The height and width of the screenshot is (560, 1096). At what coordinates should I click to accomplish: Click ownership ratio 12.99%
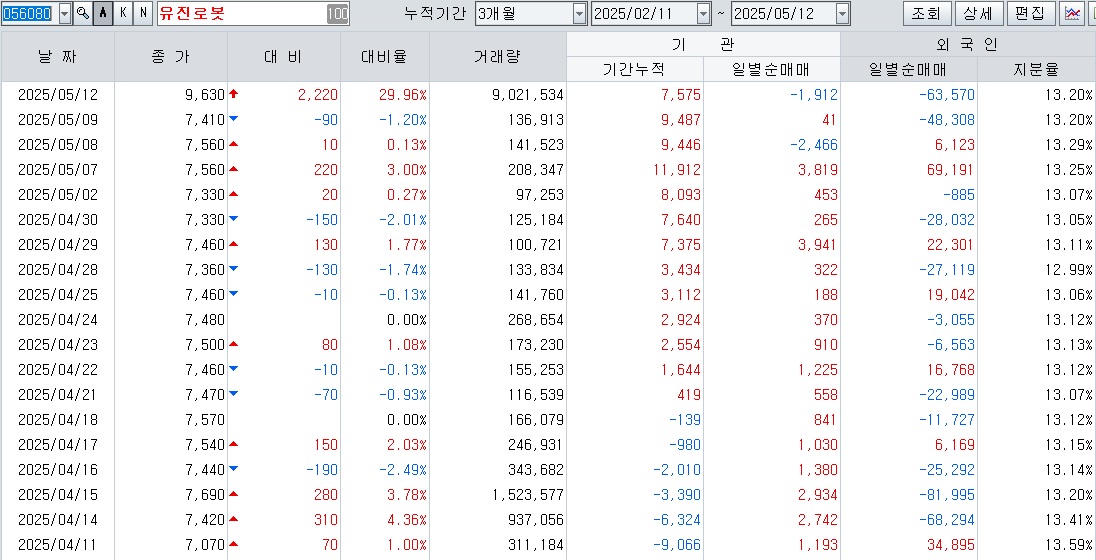click(x=1069, y=270)
